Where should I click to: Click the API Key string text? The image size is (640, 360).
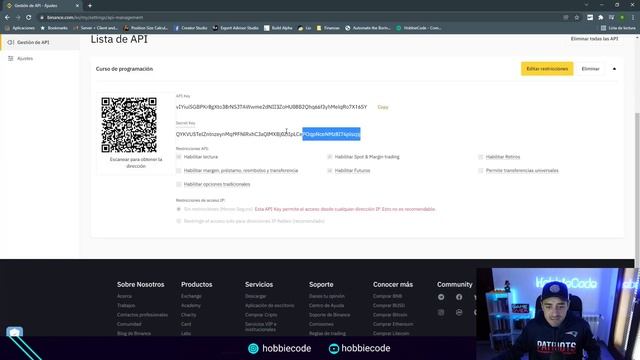point(271,107)
